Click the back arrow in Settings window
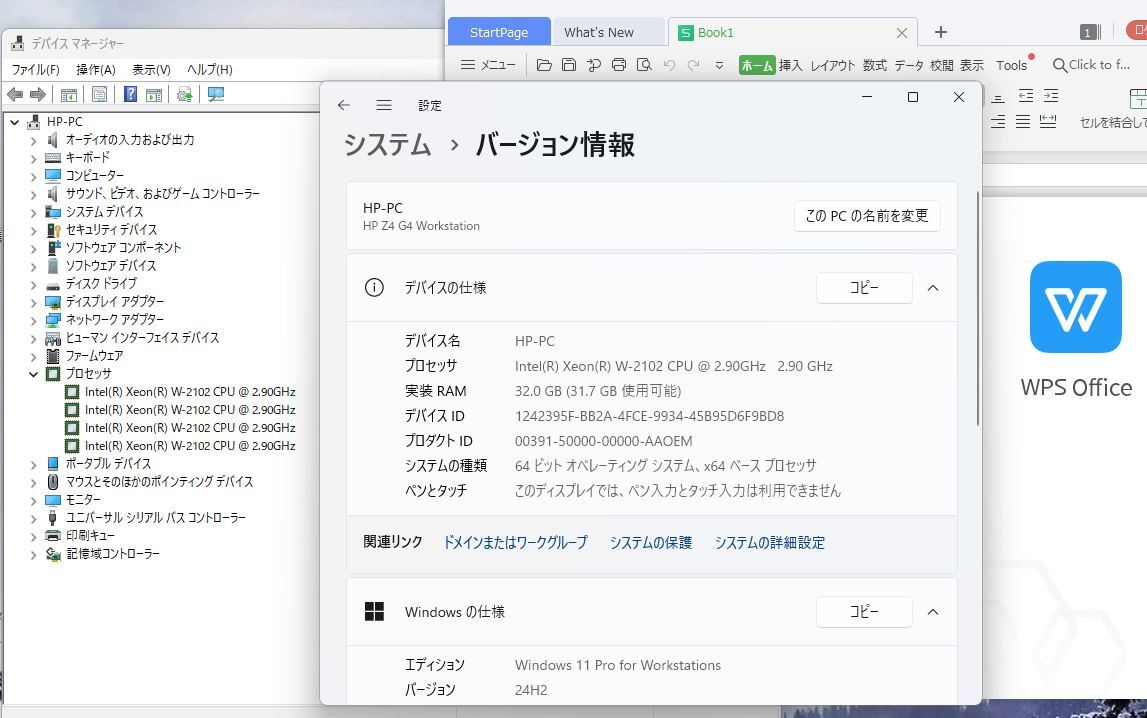Image resolution: width=1147 pixels, height=718 pixels. tap(344, 105)
